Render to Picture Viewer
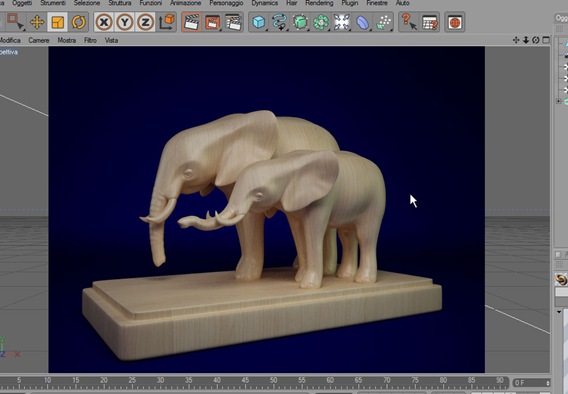568x394 pixels. tap(212, 22)
